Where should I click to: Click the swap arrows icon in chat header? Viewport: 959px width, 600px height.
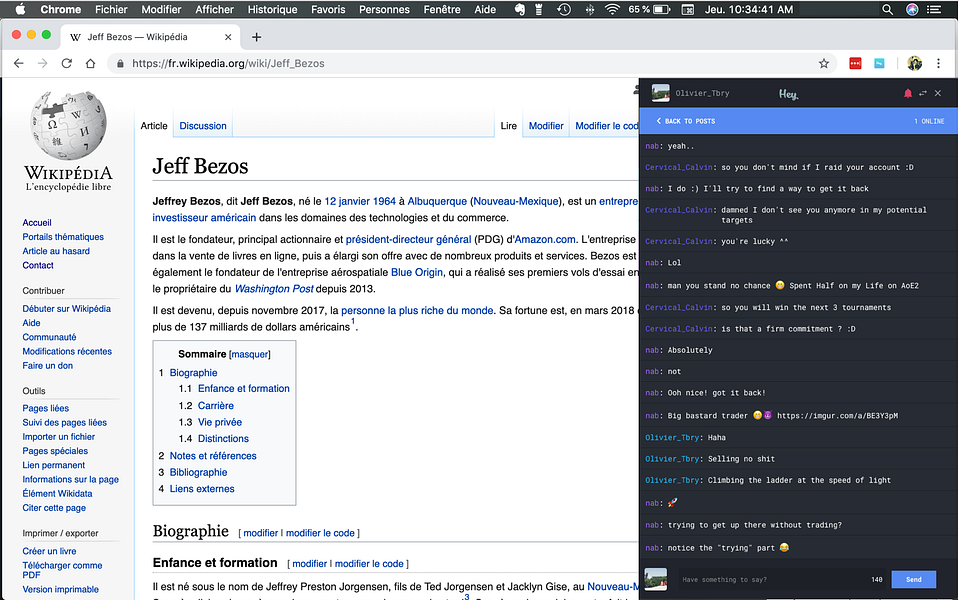[922, 94]
